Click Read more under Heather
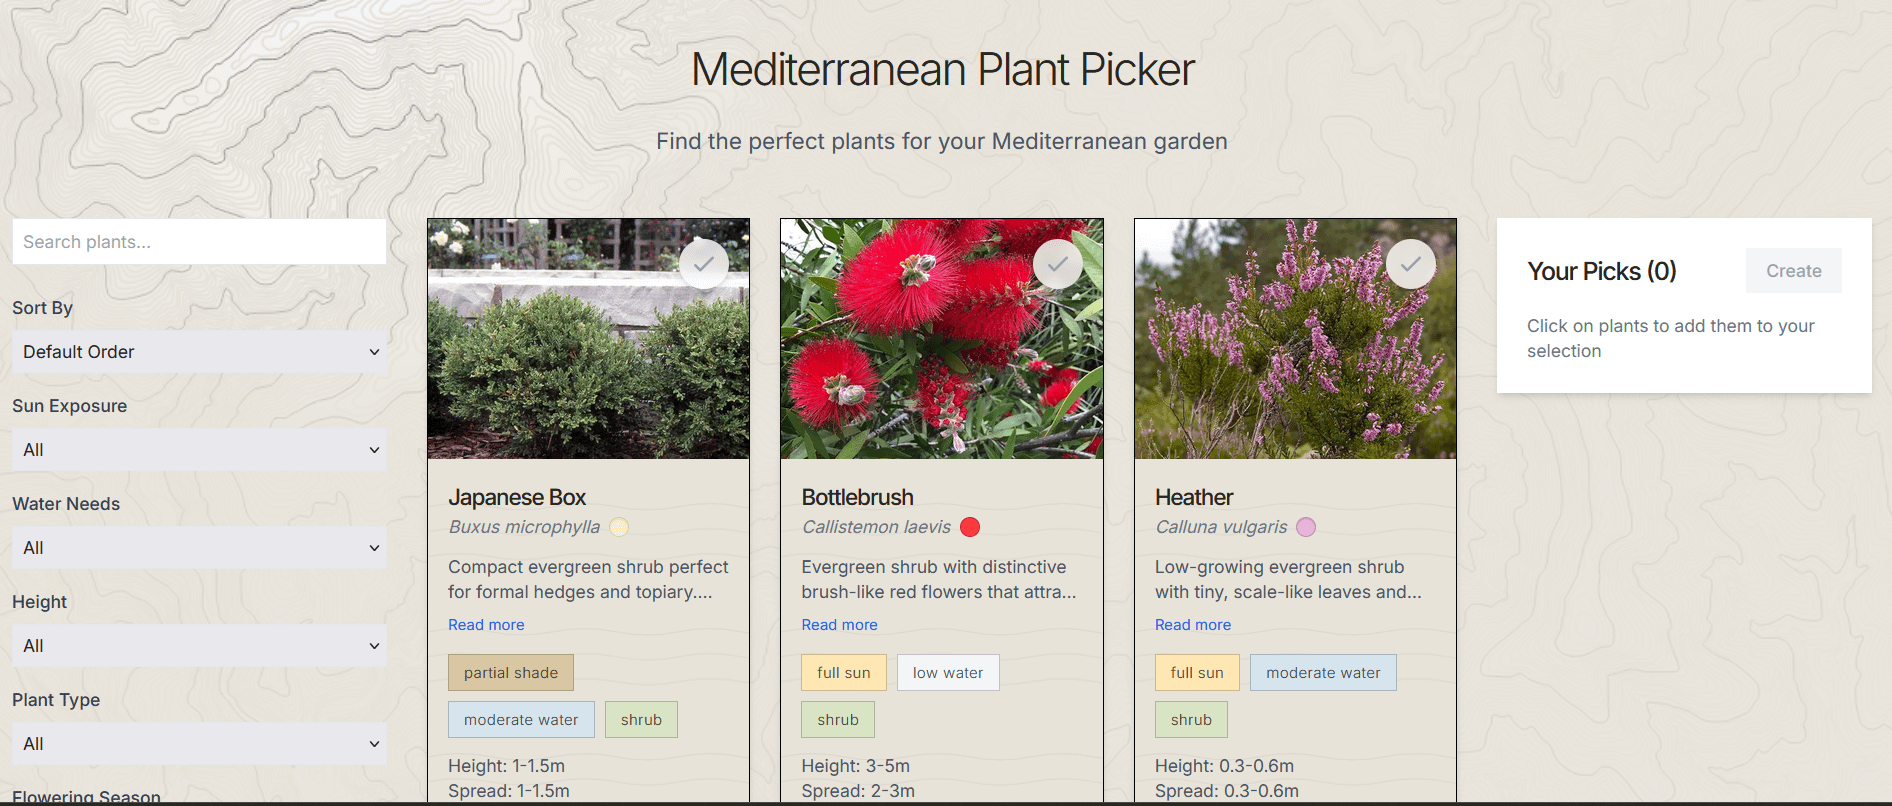Viewport: 1892px width, 806px height. tap(1193, 625)
